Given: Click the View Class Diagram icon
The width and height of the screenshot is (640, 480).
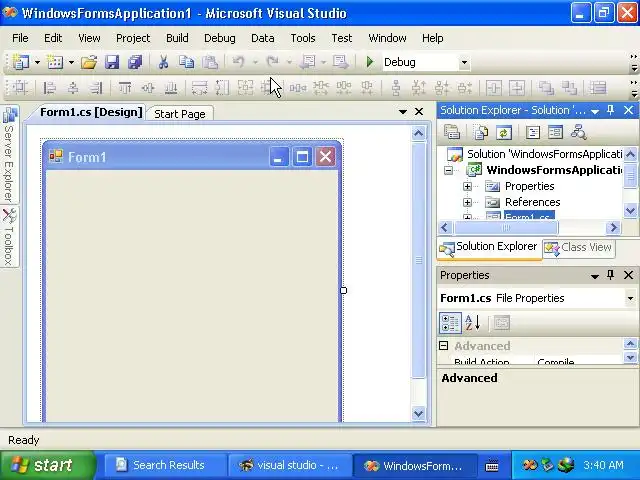Looking at the screenshot, I should tap(578, 132).
